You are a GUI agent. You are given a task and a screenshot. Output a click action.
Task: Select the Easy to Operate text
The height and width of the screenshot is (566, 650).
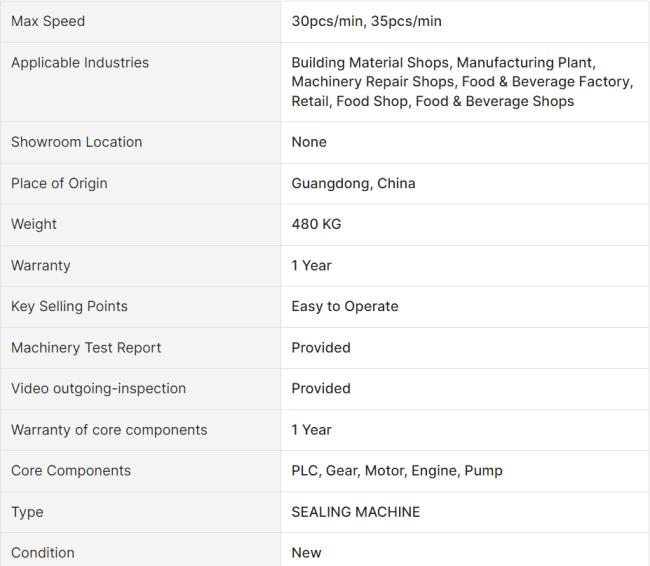coord(345,306)
